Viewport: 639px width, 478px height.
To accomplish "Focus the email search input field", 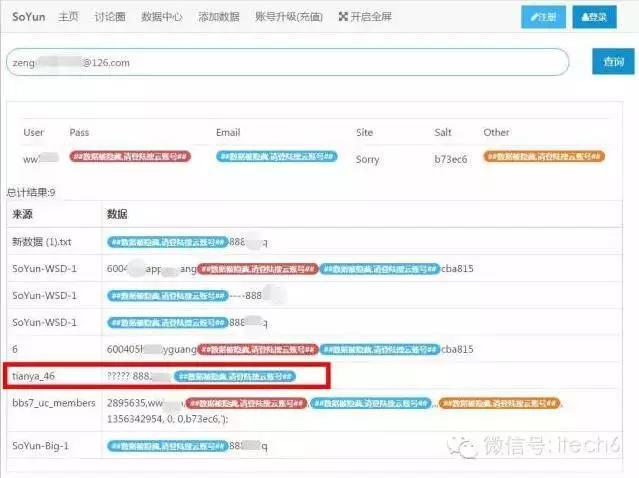I will tap(287, 62).
